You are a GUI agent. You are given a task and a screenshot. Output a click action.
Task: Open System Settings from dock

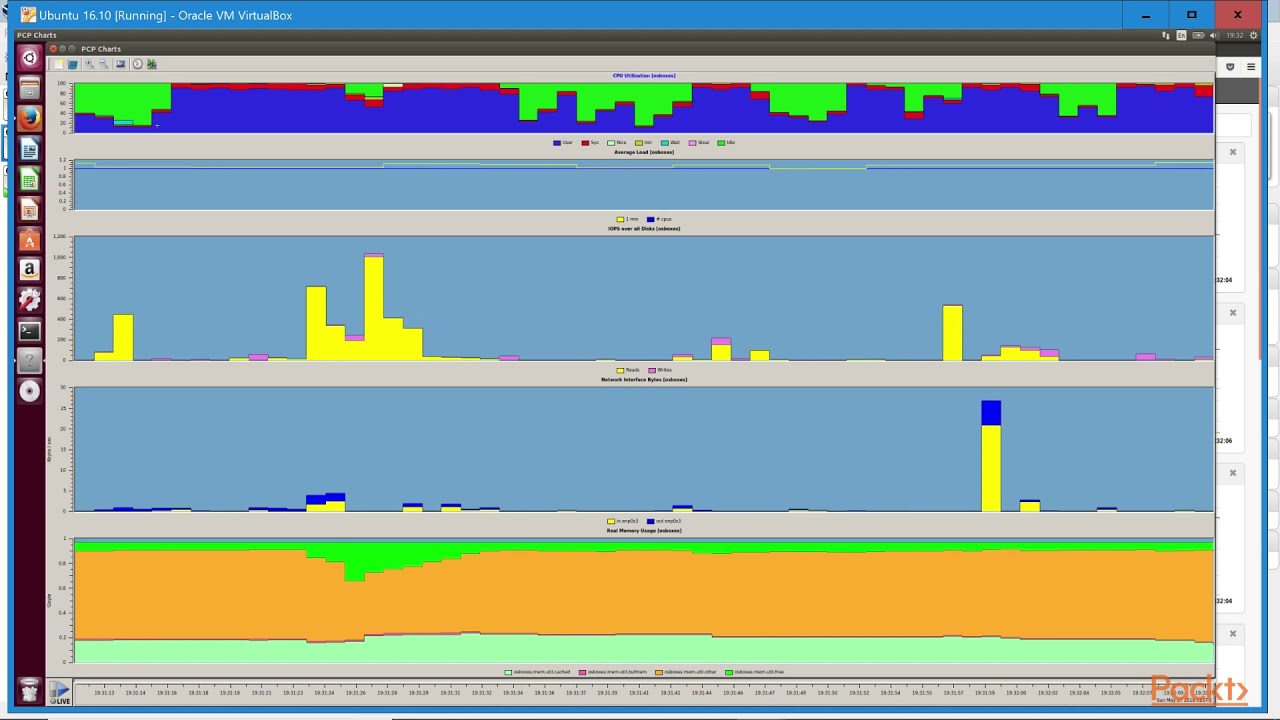coord(29,300)
